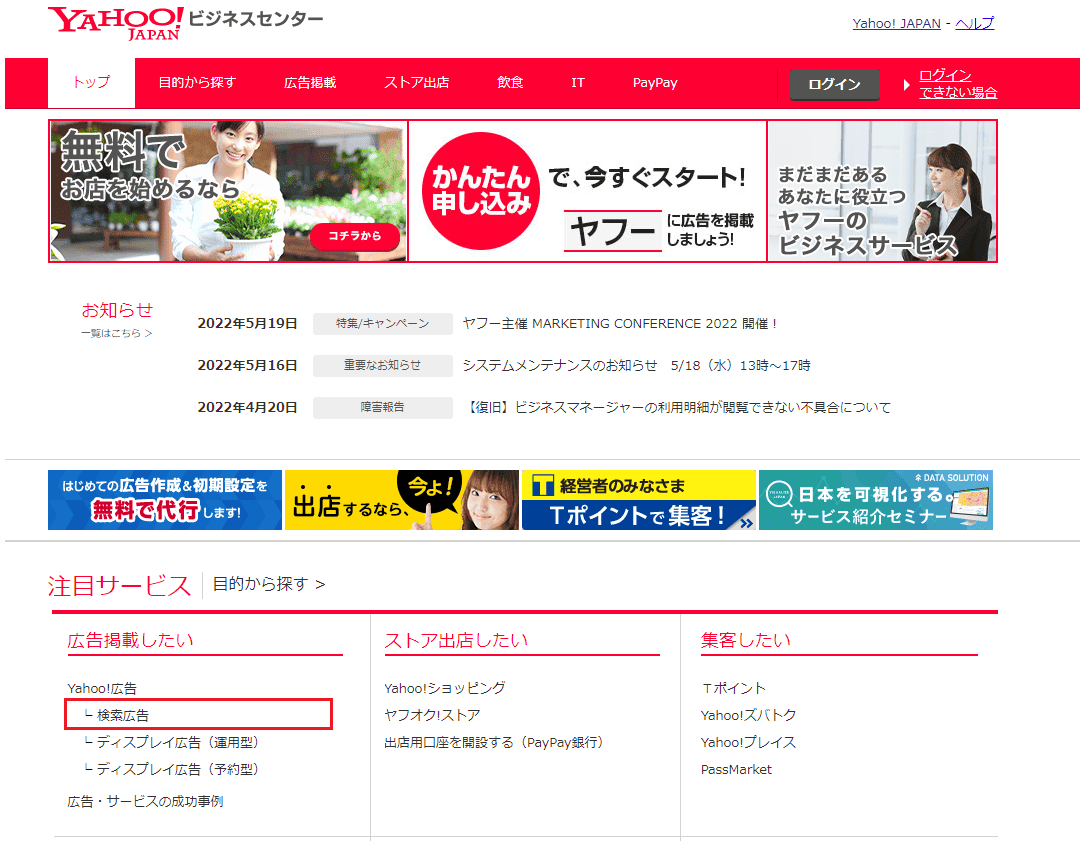Go to the ストア出店 navigation tab

click(x=416, y=83)
